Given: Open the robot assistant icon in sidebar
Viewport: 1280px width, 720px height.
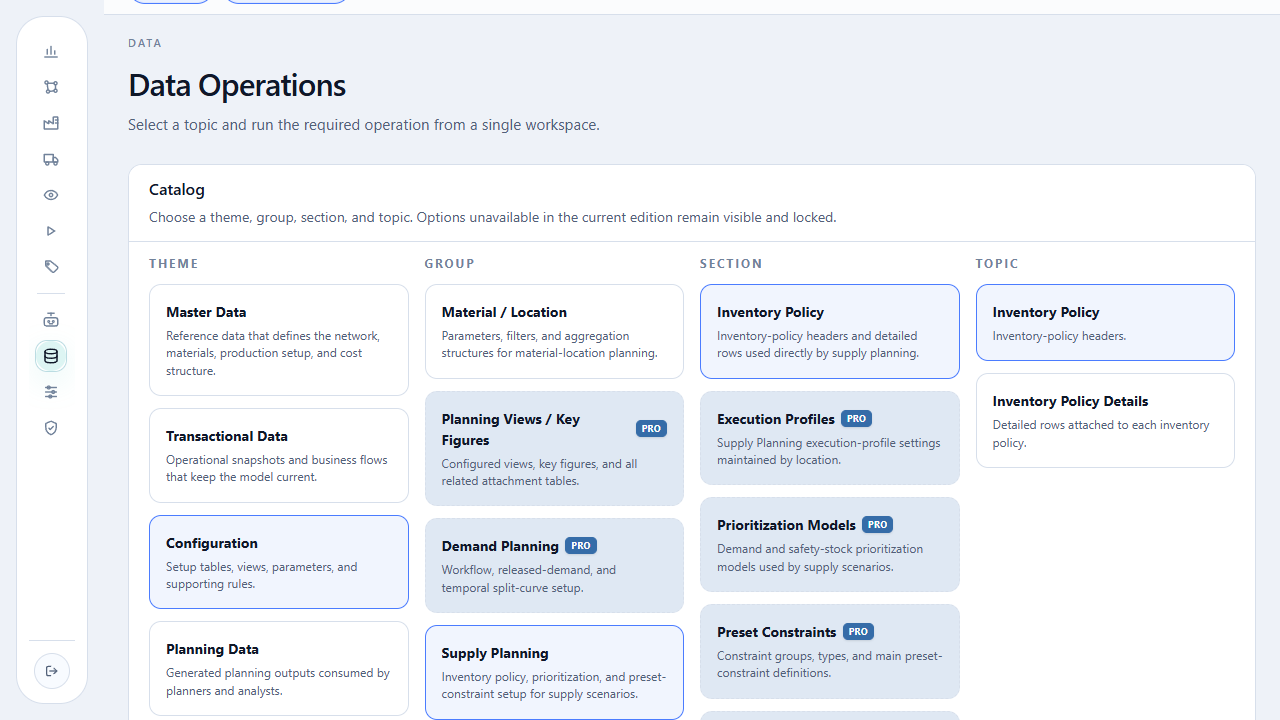Looking at the screenshot, I should click(51, 320).
